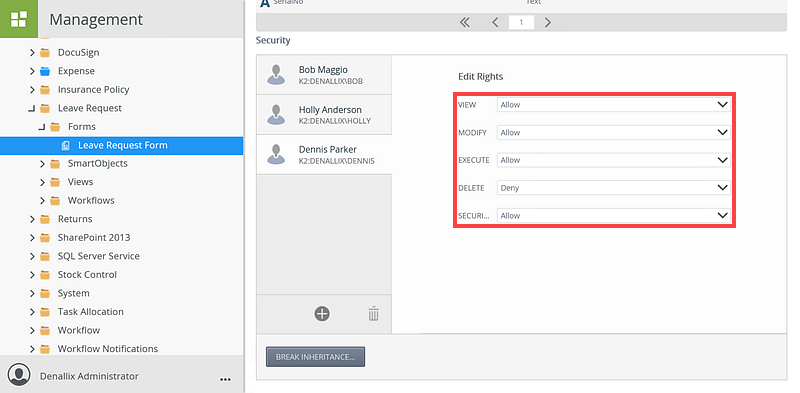Click the page number input field

click(x=521, y=22)
